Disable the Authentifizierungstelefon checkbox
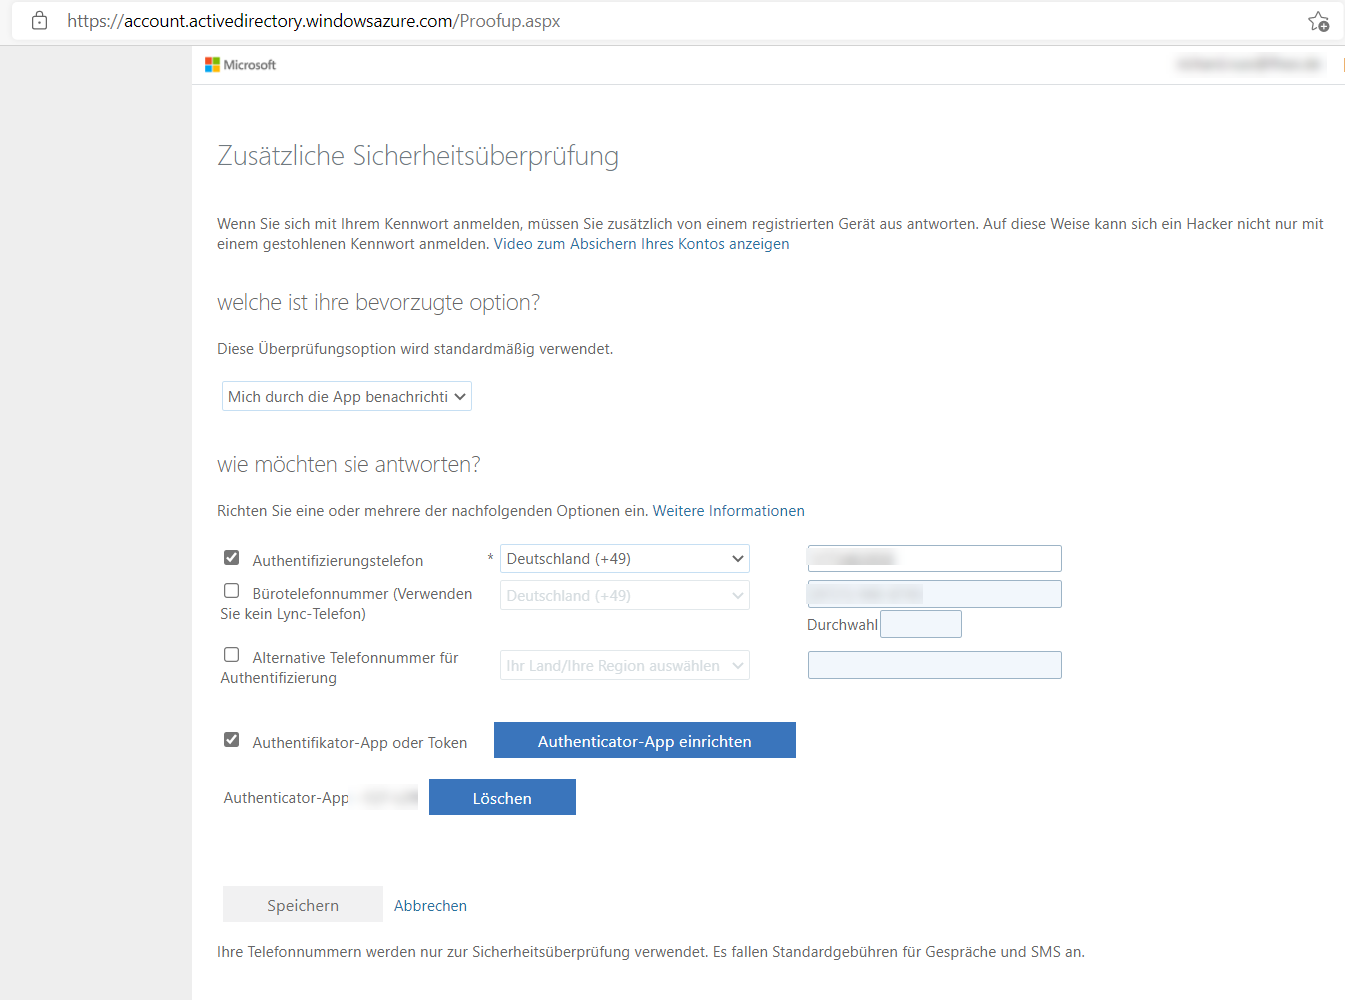 coord(231,557)
